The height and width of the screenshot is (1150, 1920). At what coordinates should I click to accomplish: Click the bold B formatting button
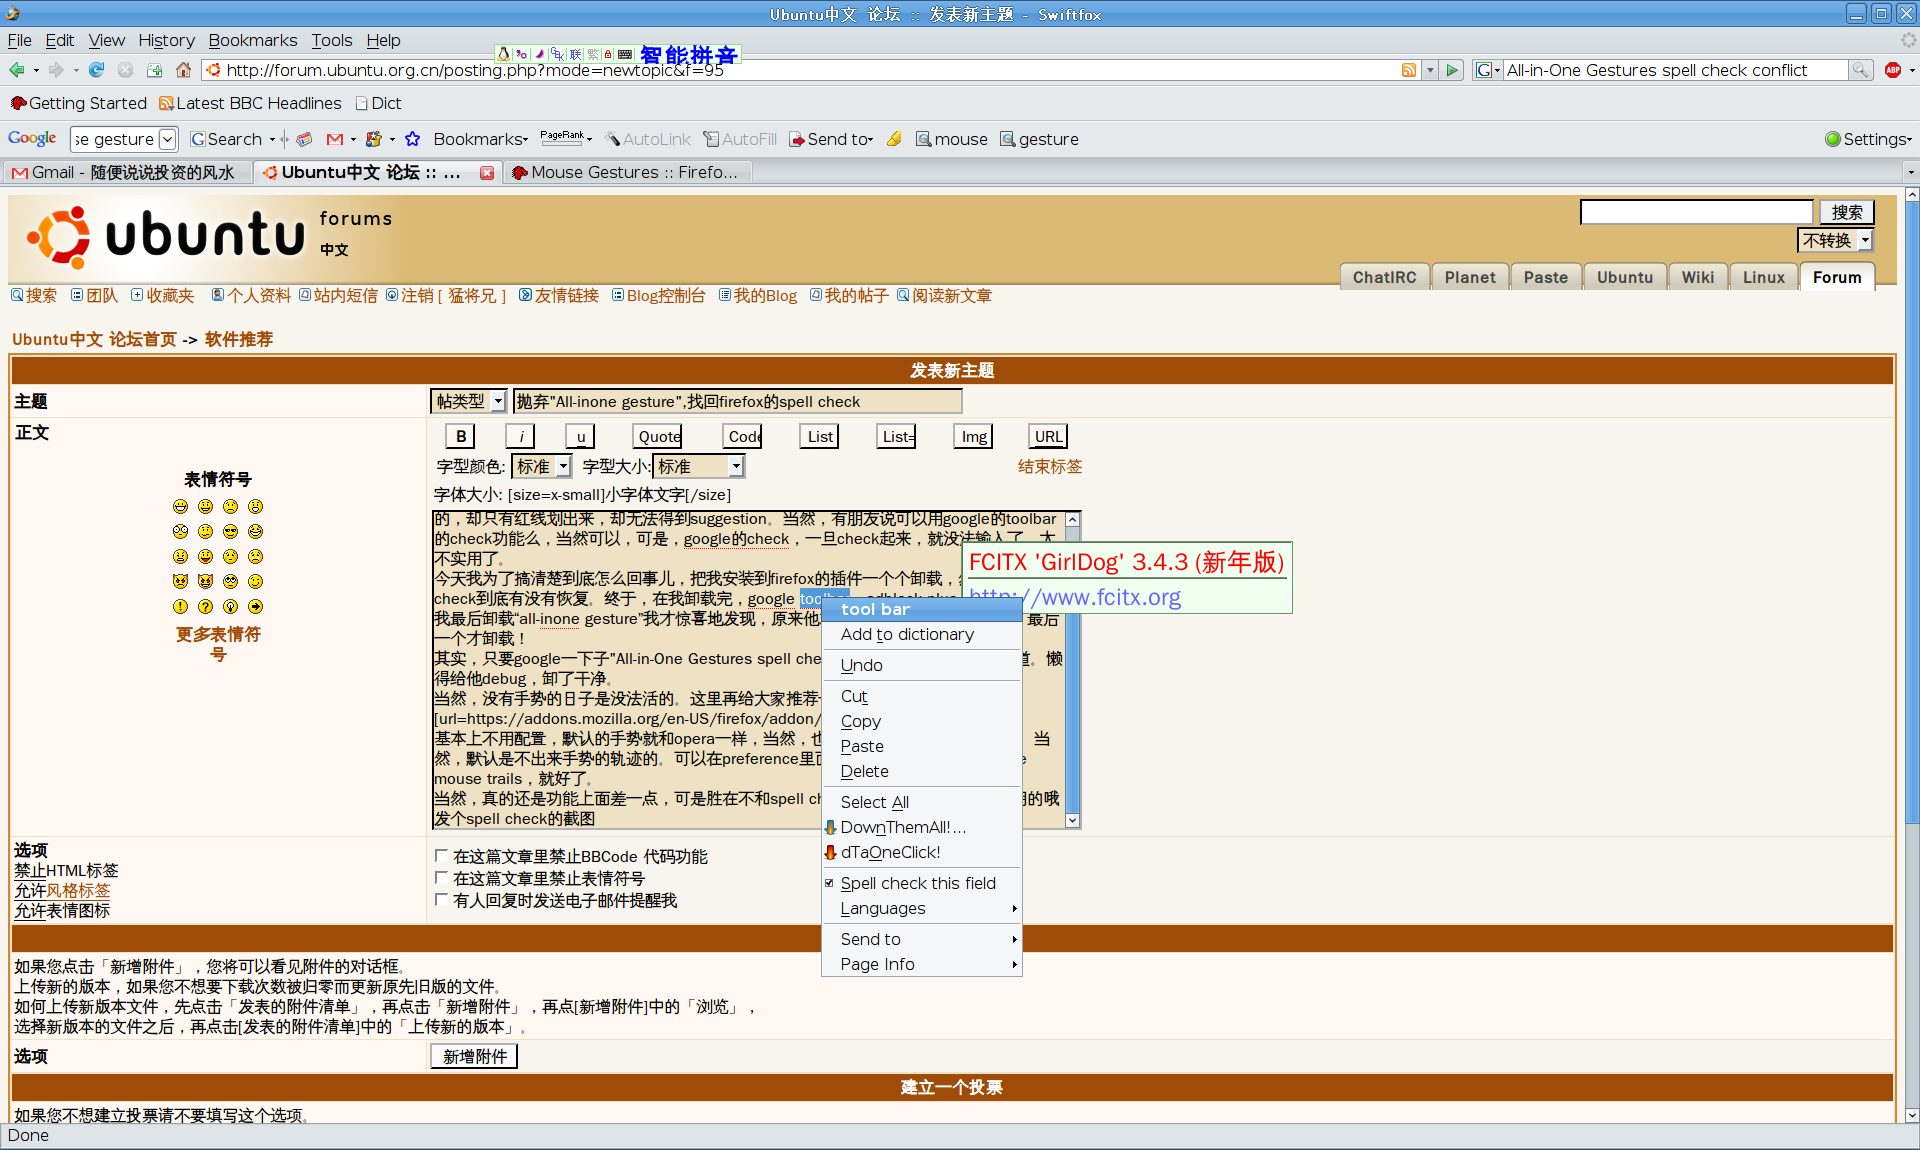coord(460,436)
